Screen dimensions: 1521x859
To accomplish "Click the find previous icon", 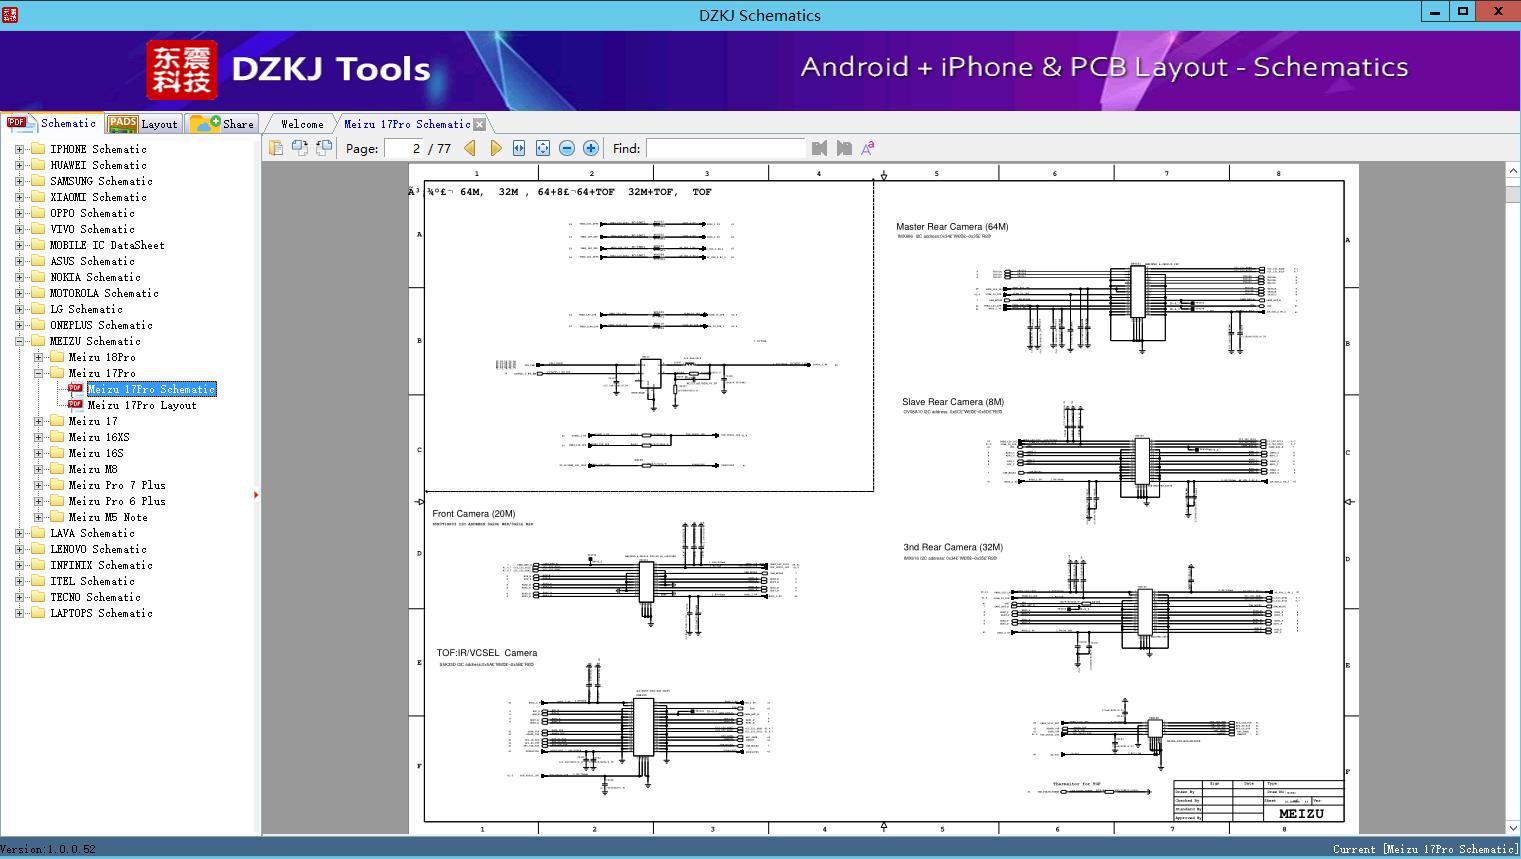I will pos(820,148).
